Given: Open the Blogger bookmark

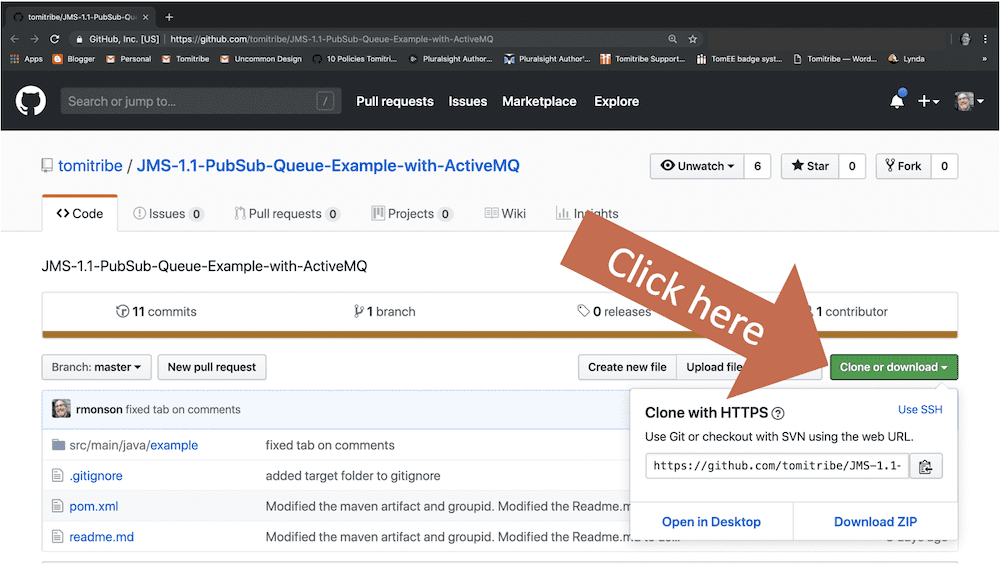Looking at the screenshot, I should coord(73,59).
